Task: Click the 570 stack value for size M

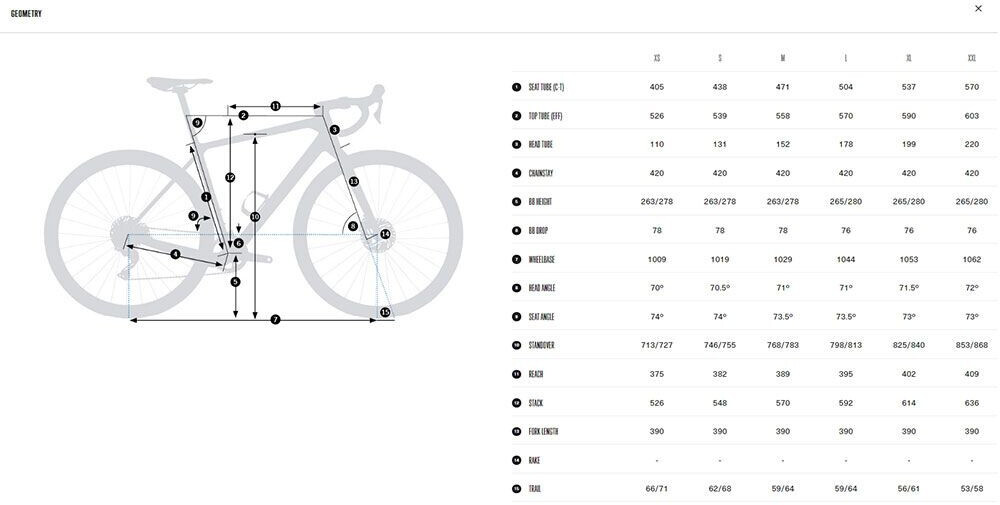Action: pos(783,403)
